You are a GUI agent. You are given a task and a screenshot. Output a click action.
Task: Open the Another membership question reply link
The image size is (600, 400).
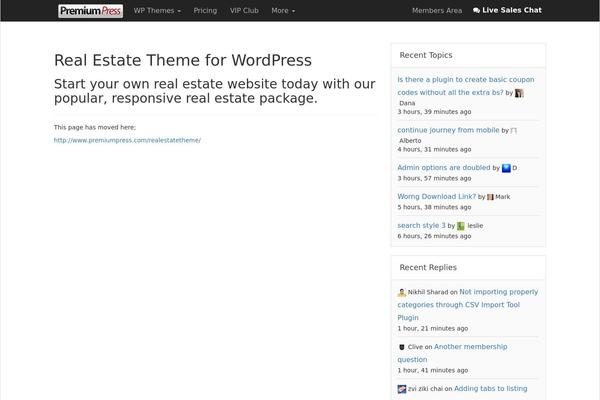click(452, 353)
